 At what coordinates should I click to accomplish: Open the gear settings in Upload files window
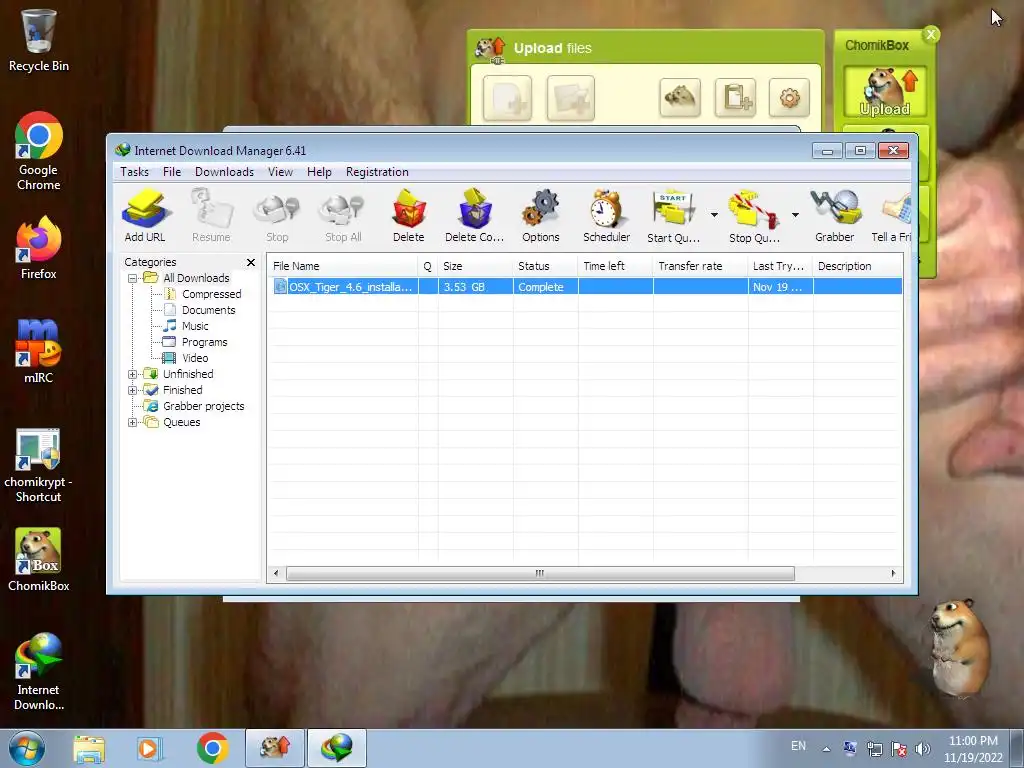(790, 98)
